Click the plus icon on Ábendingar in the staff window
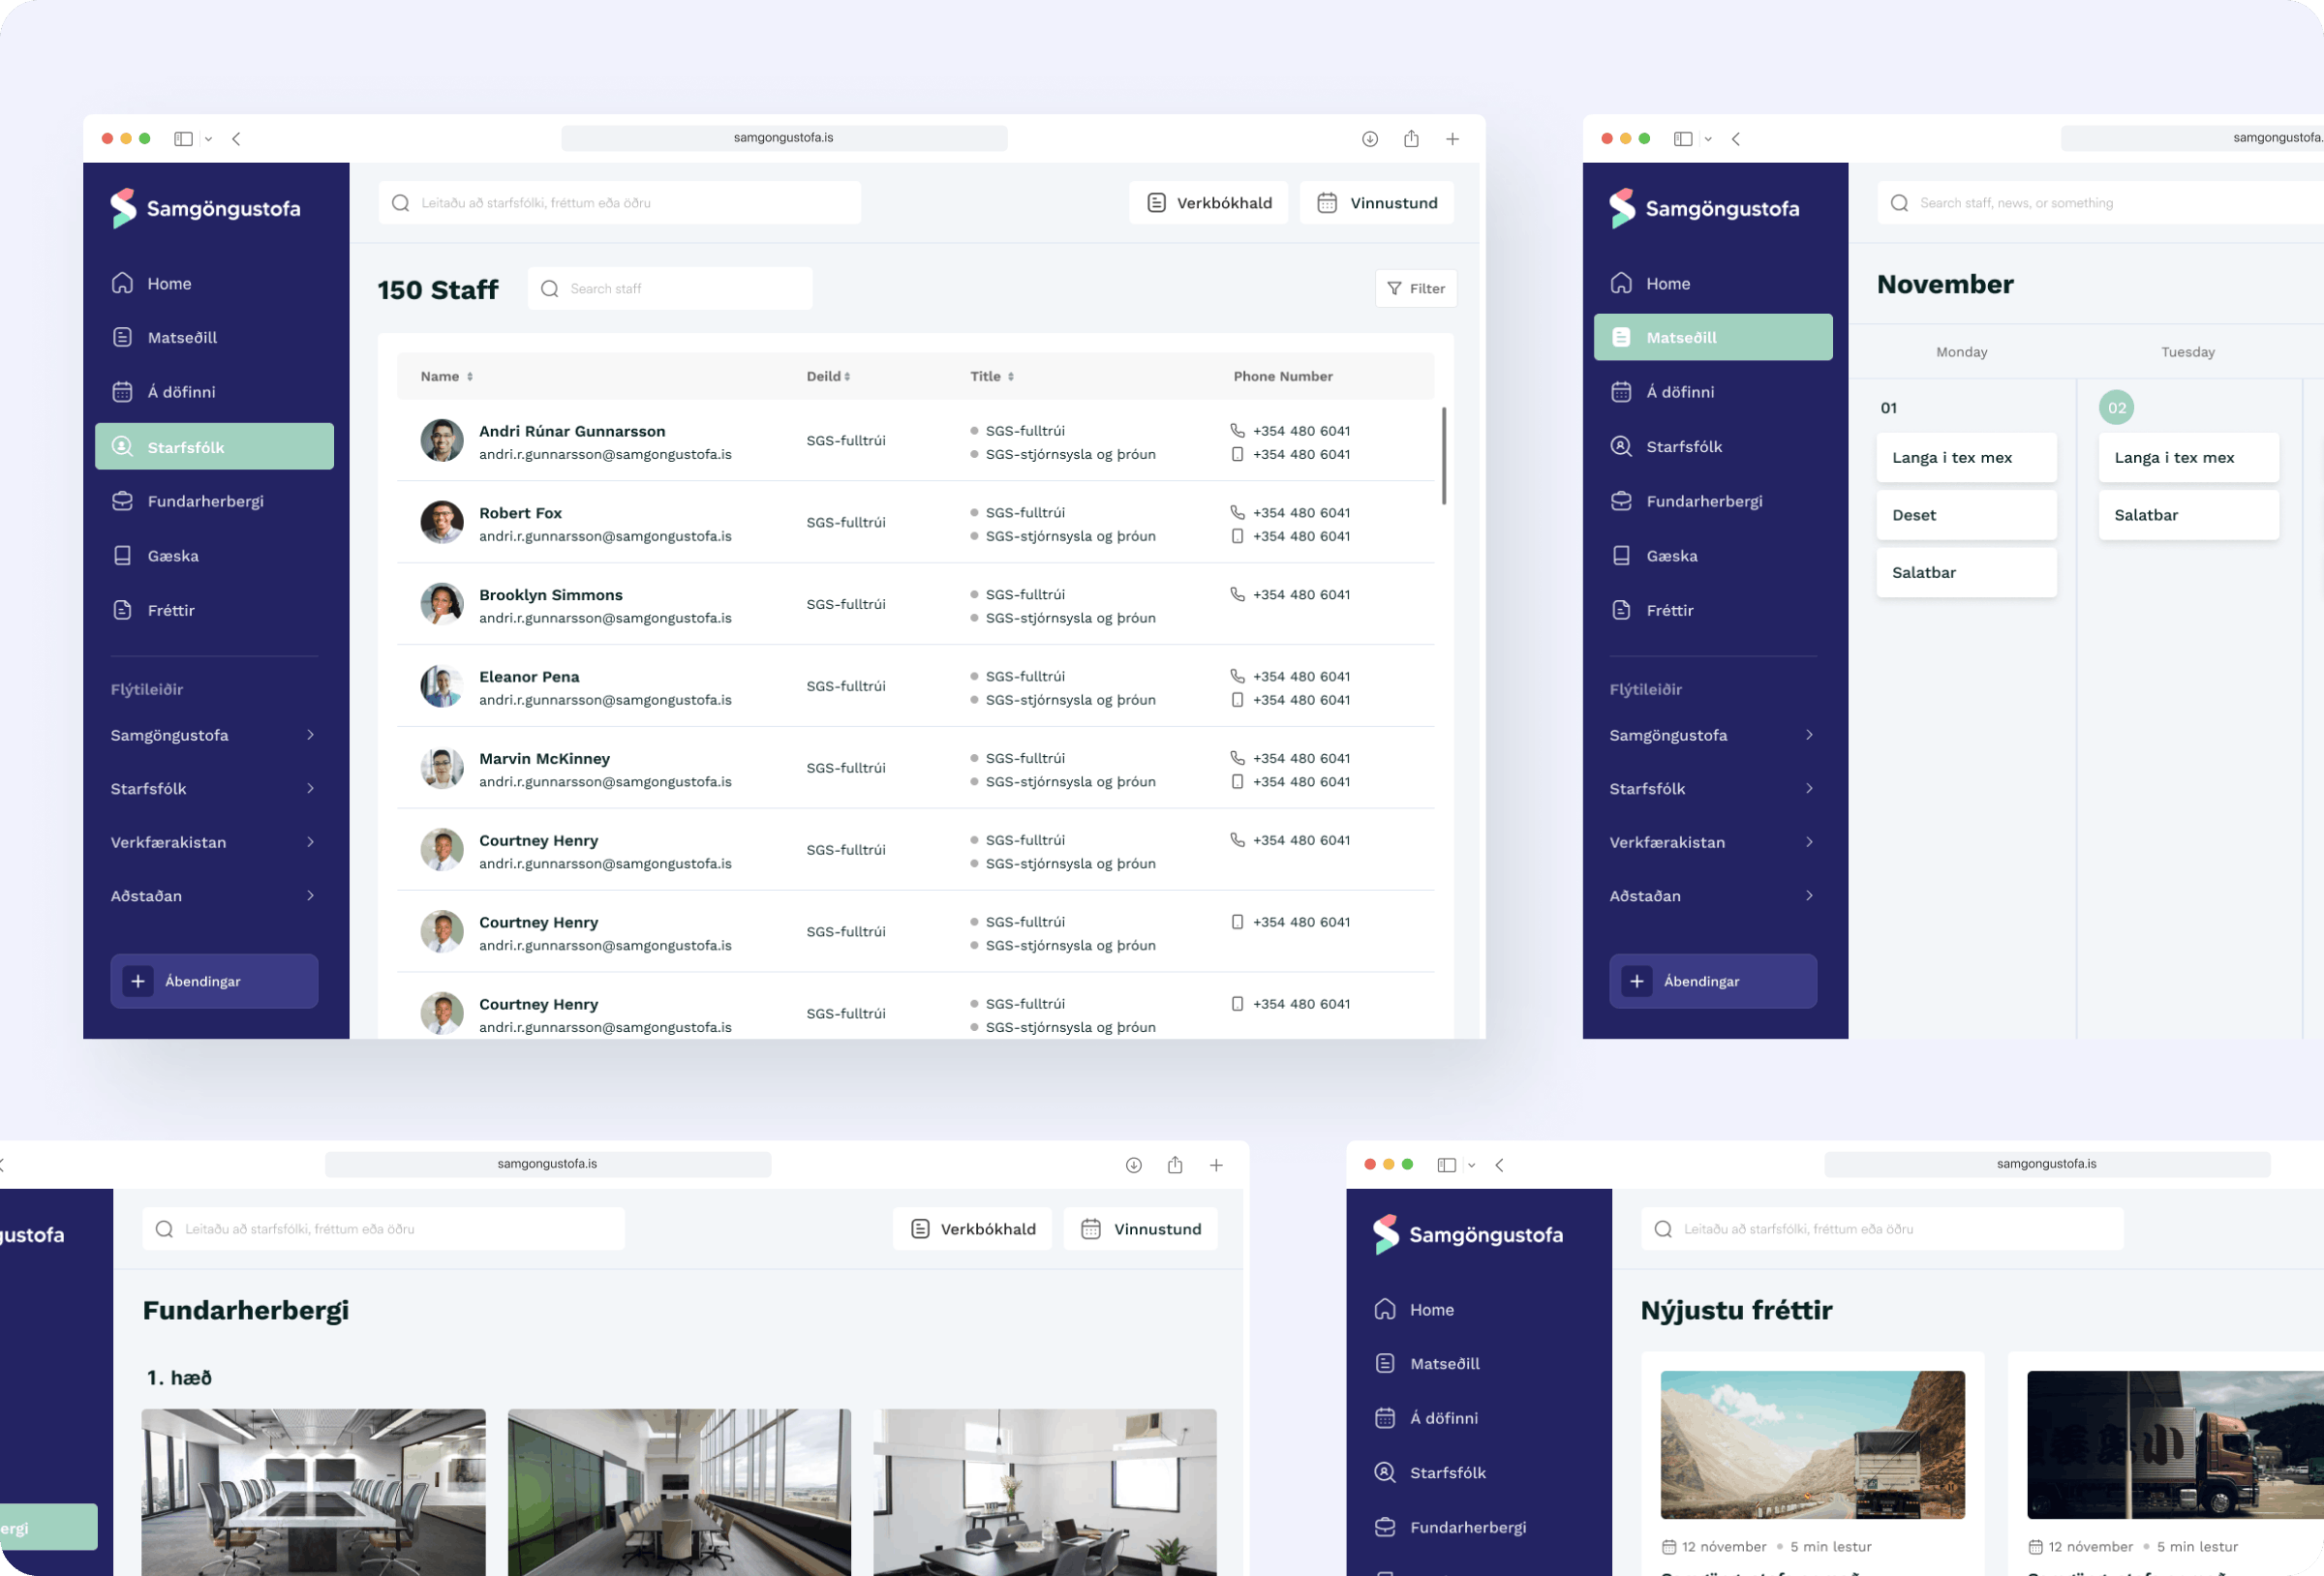2324x1576 pixels. (138, 981)
